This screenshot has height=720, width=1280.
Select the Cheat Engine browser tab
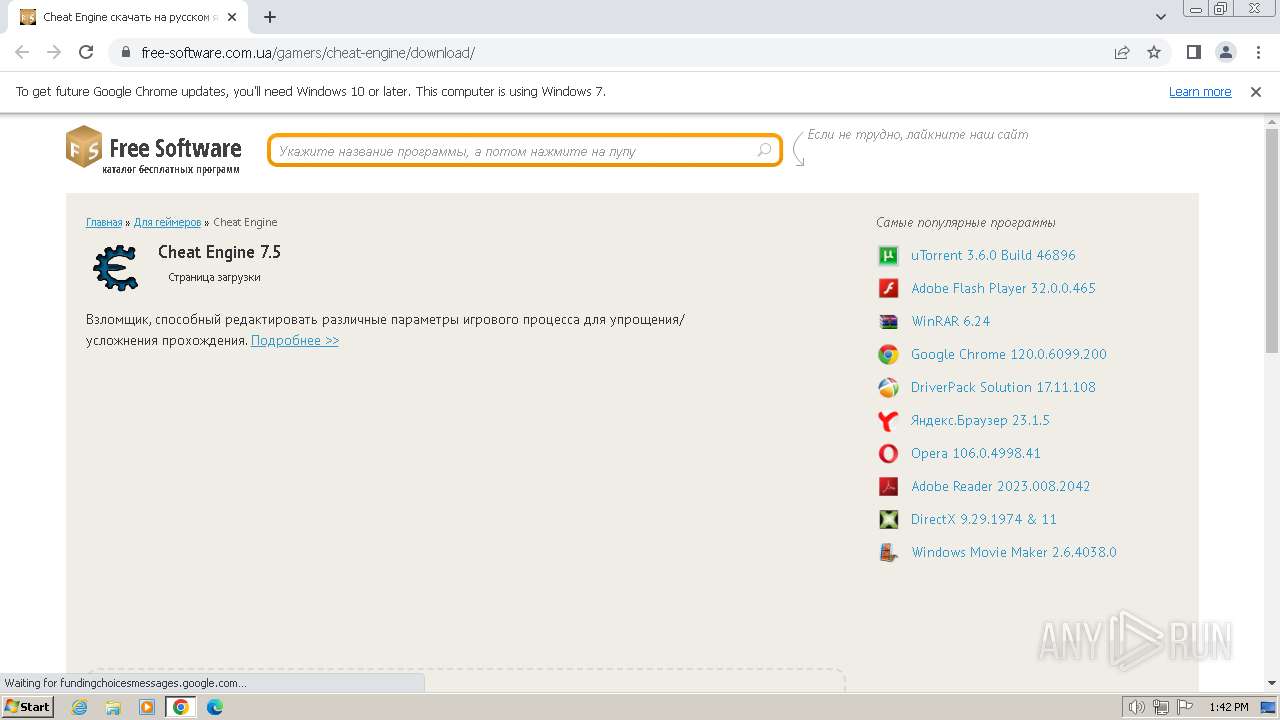127,17
